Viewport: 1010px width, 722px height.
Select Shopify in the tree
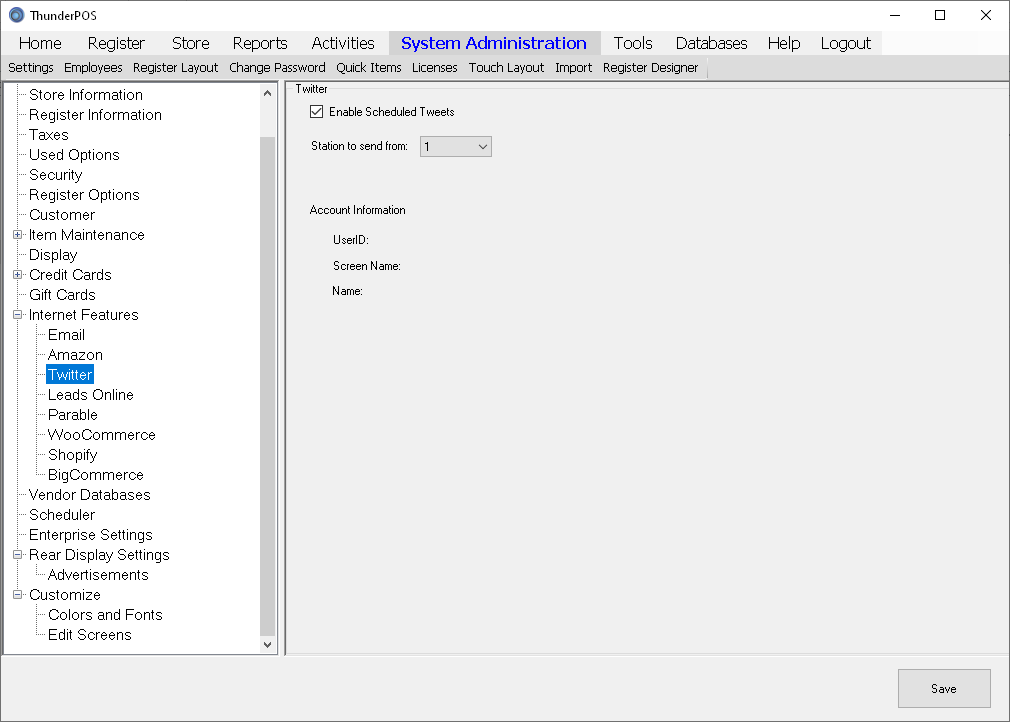(x=73, y=454)
